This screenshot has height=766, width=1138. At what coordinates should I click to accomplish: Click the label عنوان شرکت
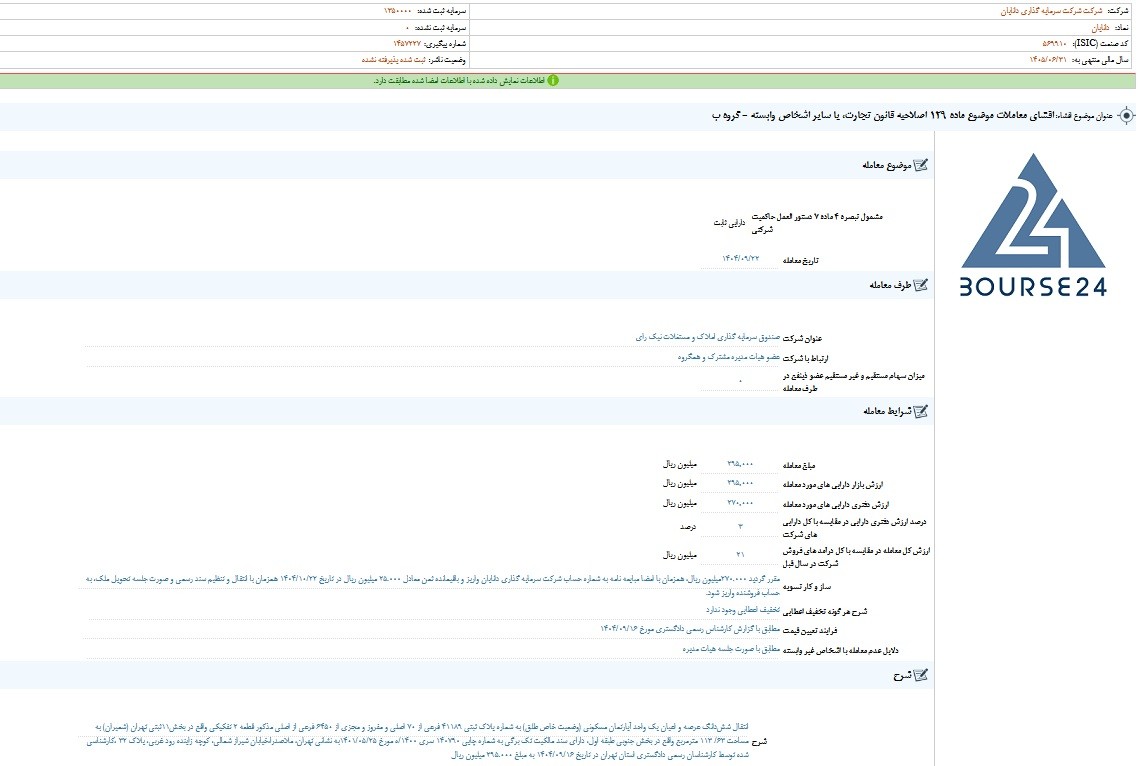click(x=803, y=338)
